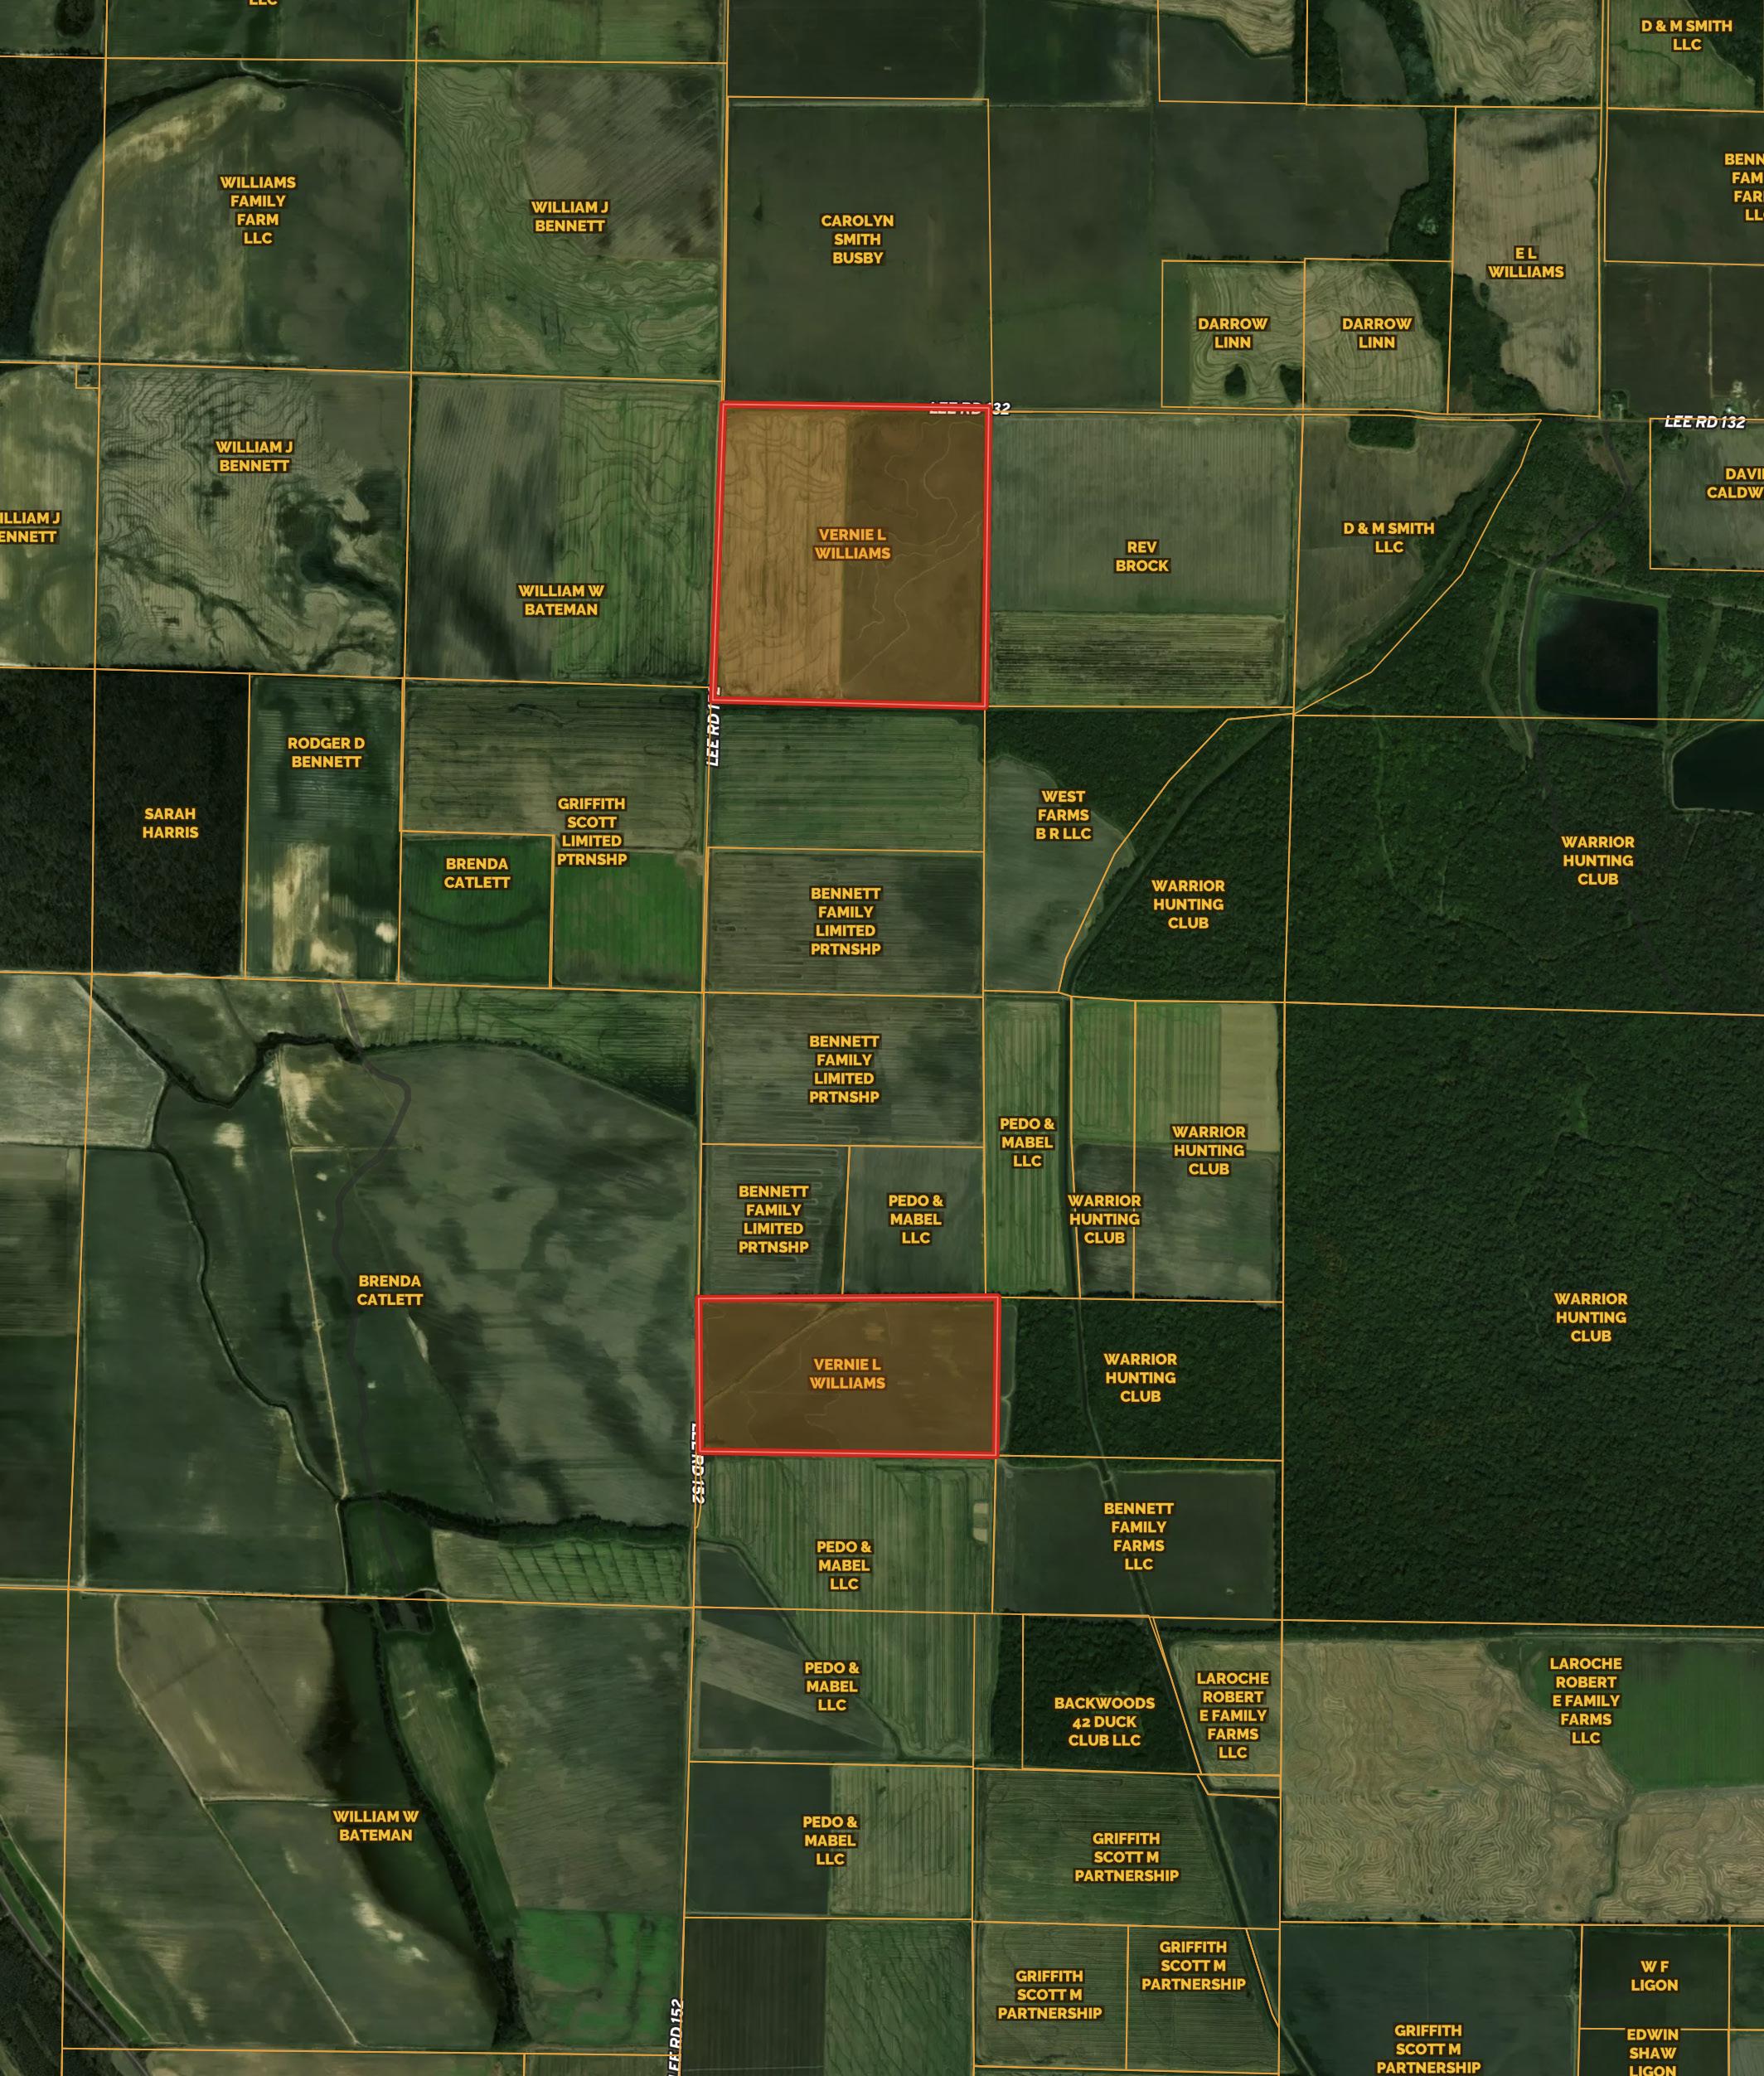Screen dimensions: 1764x2076
Task: Click the E L Williams parcel label
Action: (1525, 263)
